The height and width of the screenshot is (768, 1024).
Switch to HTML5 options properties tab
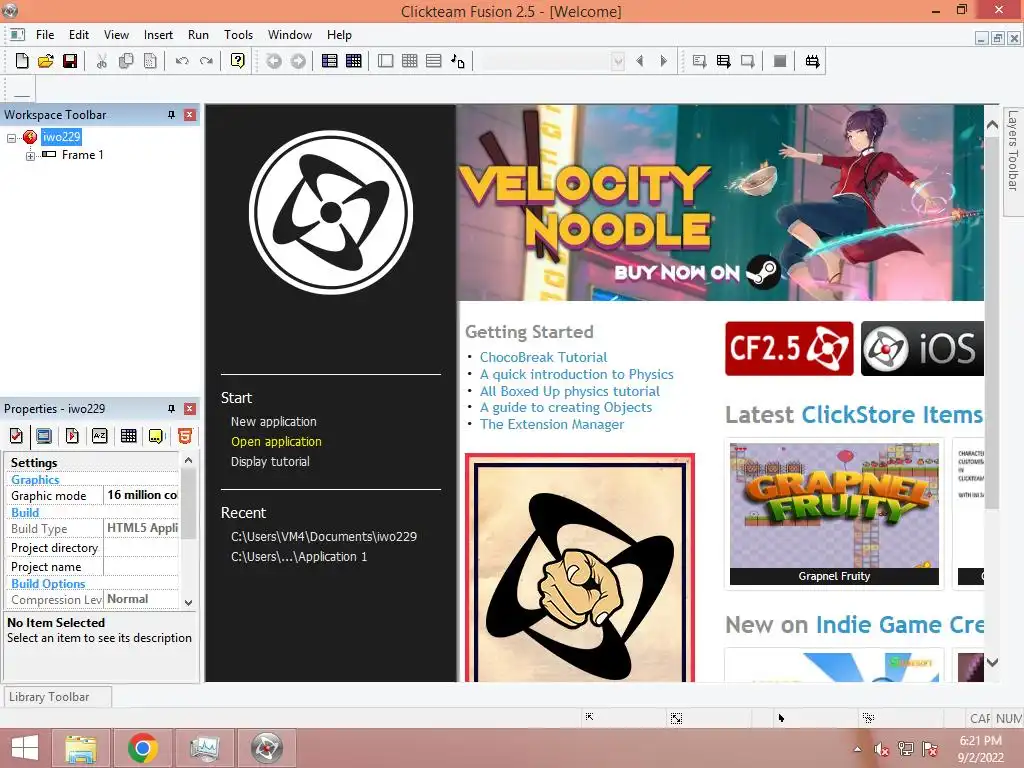tap(185, 436)
